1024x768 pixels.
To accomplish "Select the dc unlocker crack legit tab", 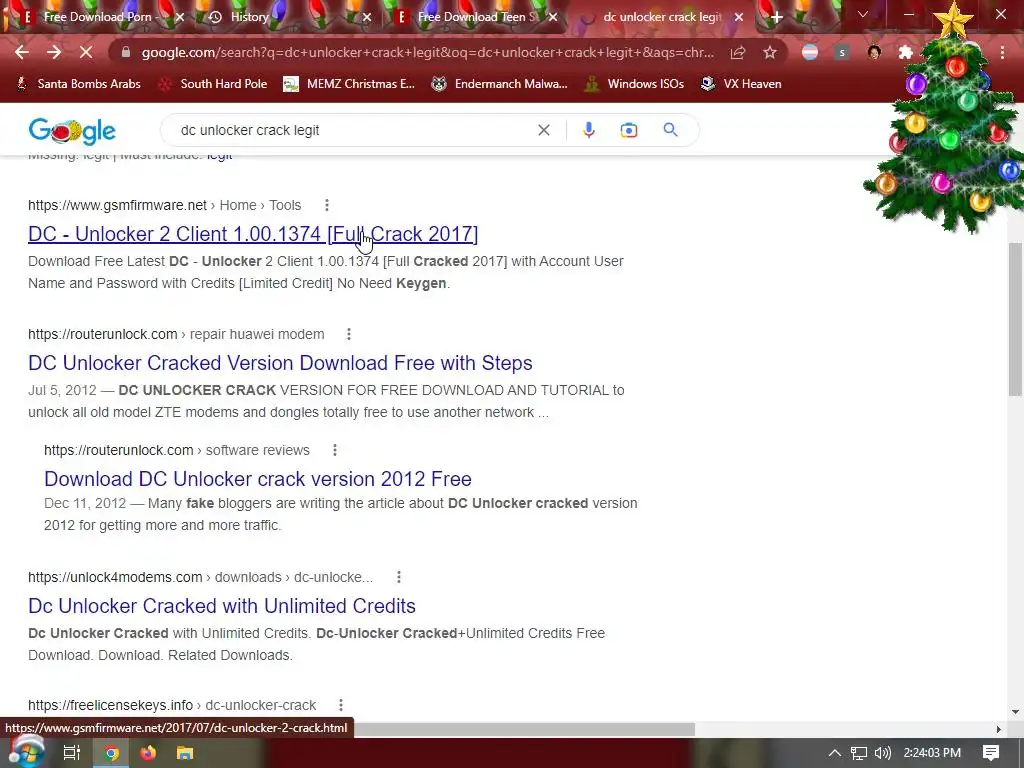I will click(x=661, y=18).
